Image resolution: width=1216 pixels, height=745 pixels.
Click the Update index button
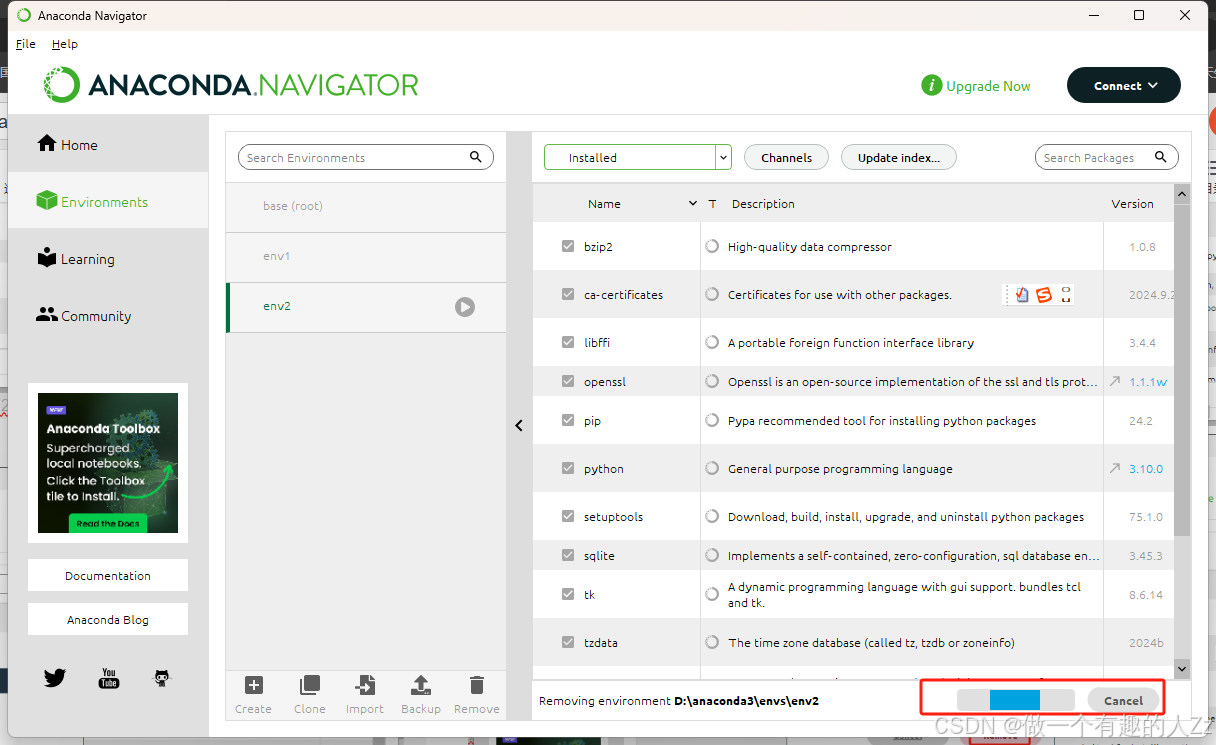click(x=899, y=157)
